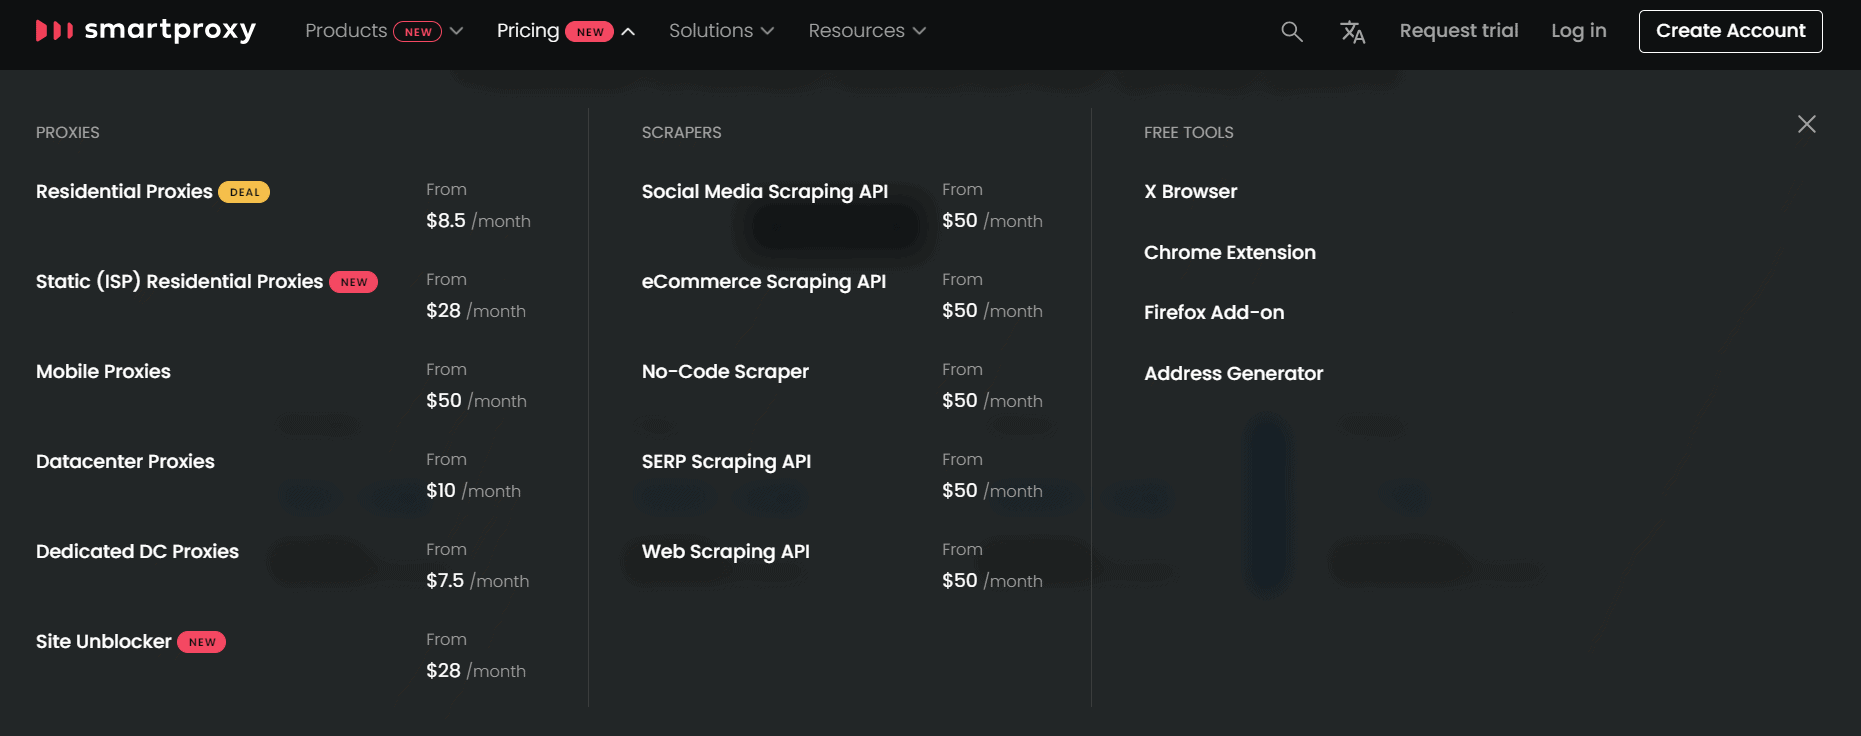Open Site Unblocker pricing
Screen dimensions: 1861x736
pyautogui.click(x=103, y=641)
